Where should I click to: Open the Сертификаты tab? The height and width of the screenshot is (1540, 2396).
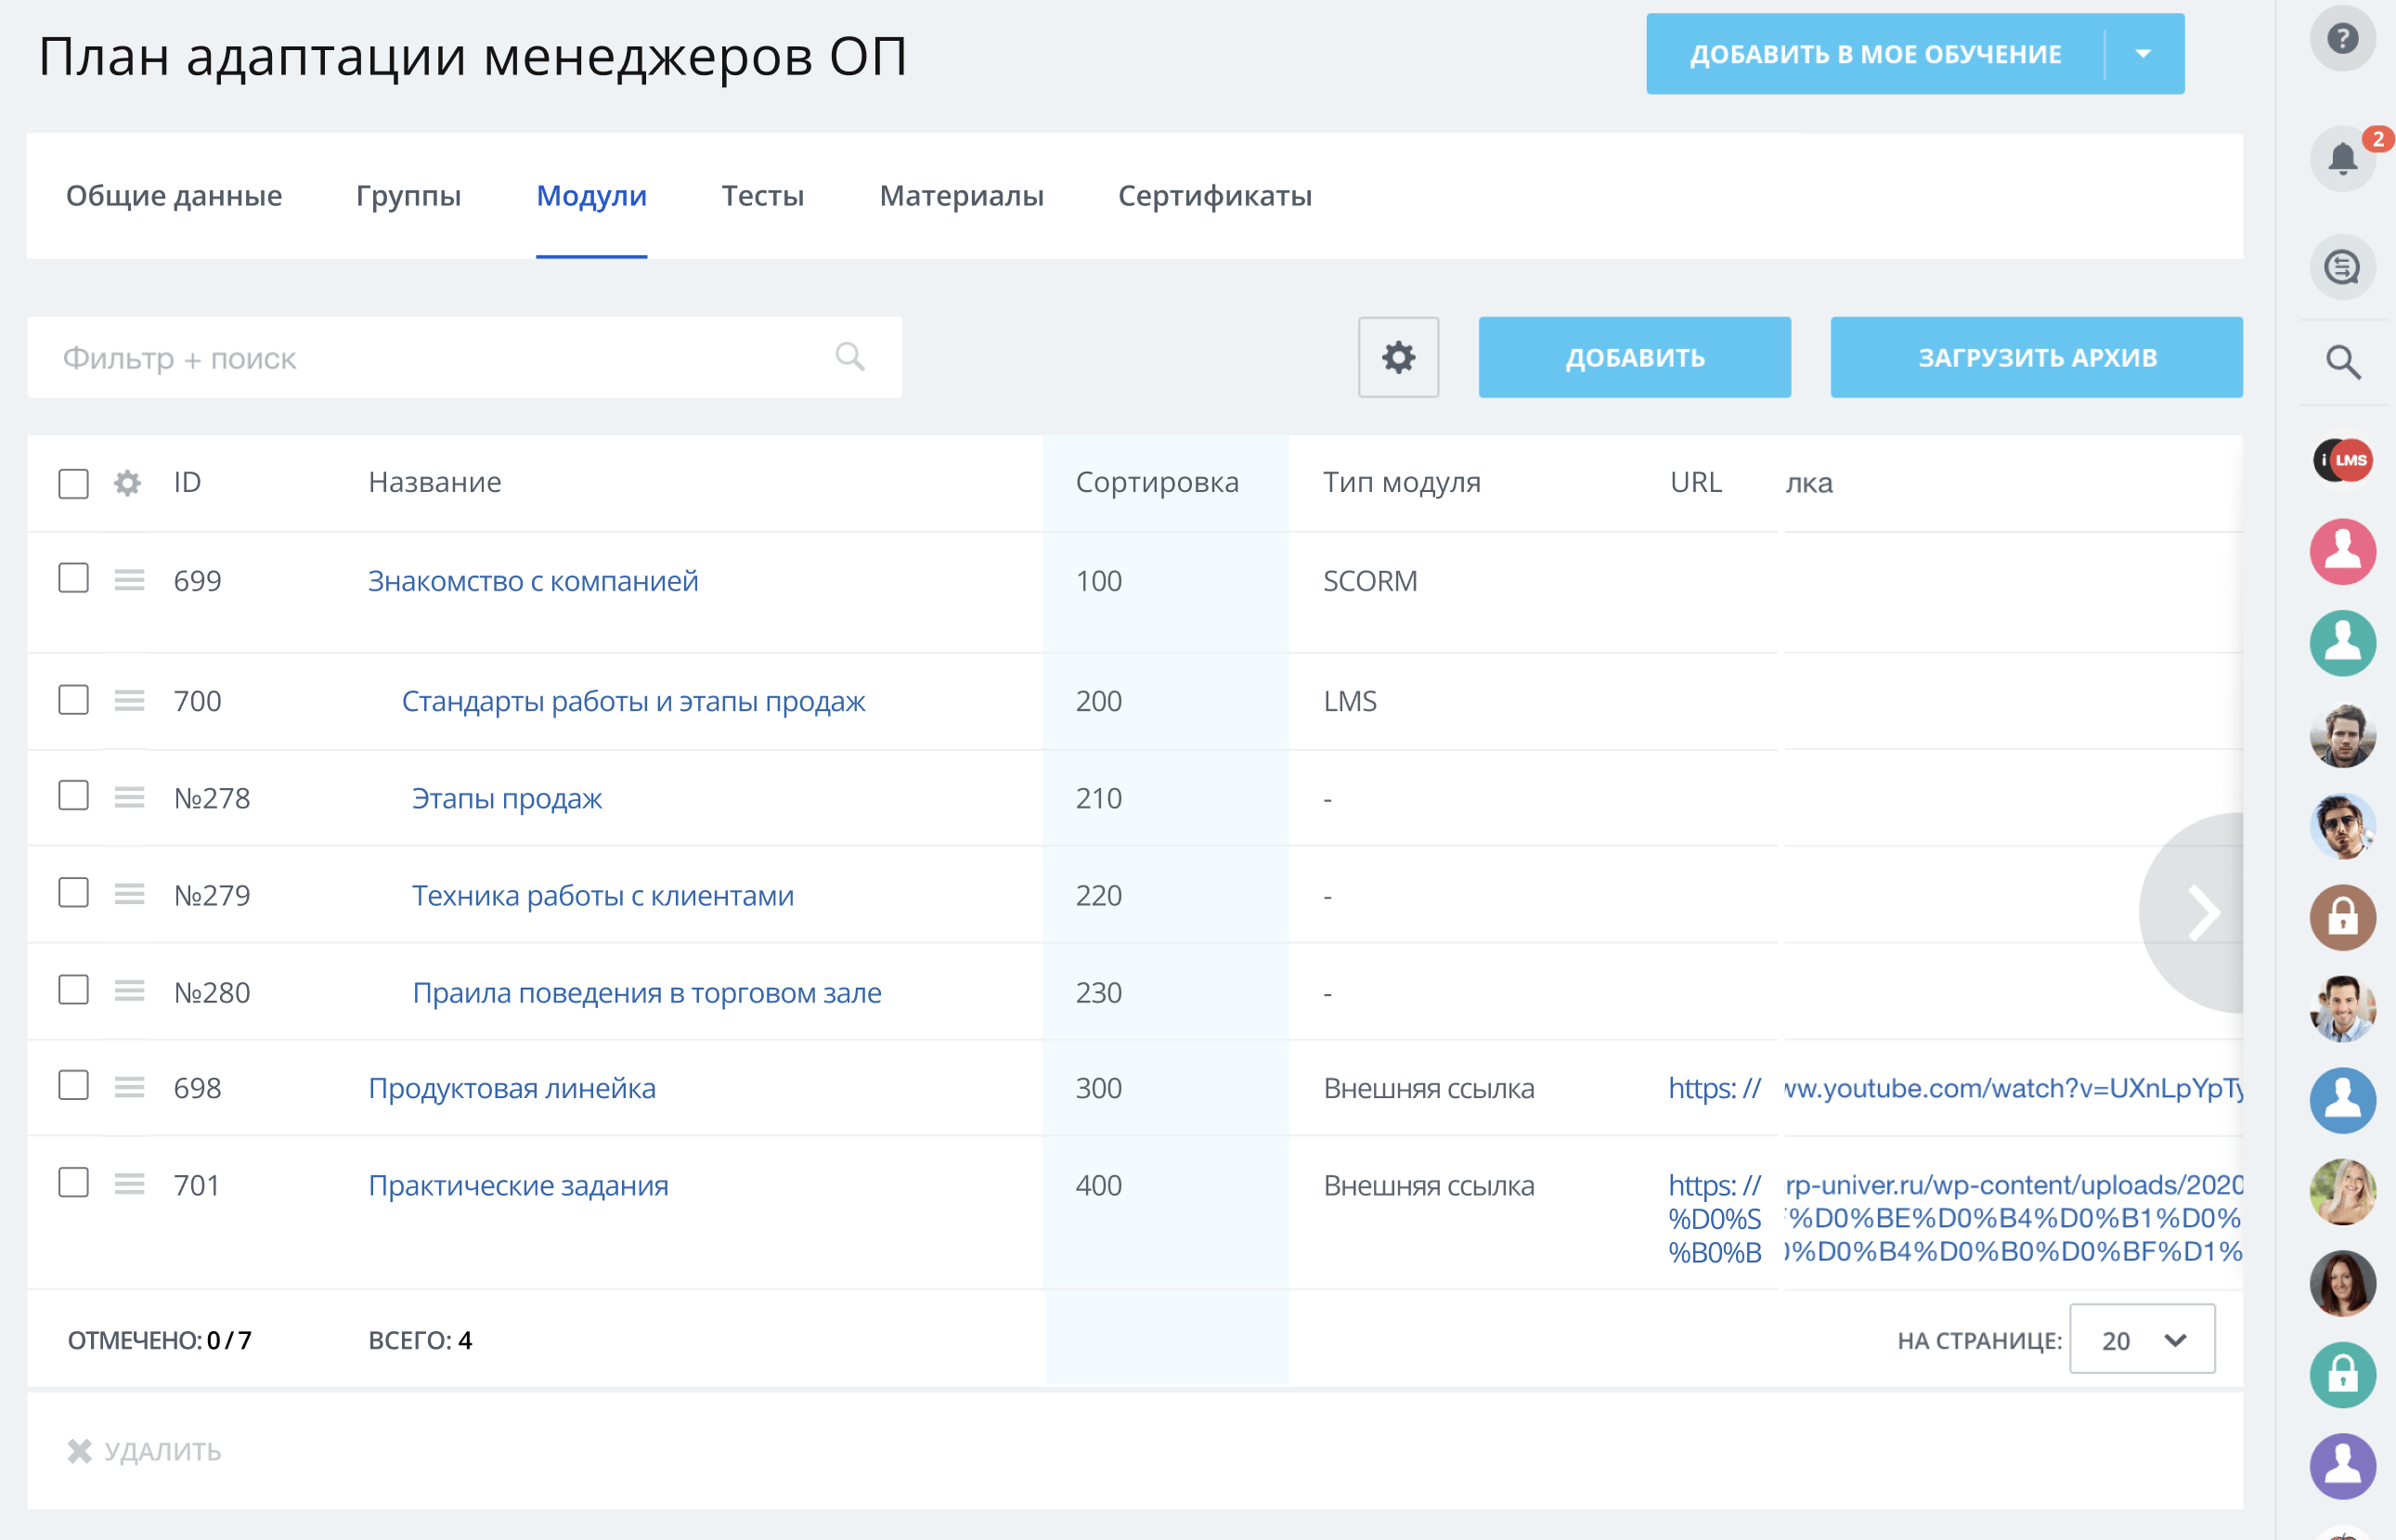(x=1216, y=196)
